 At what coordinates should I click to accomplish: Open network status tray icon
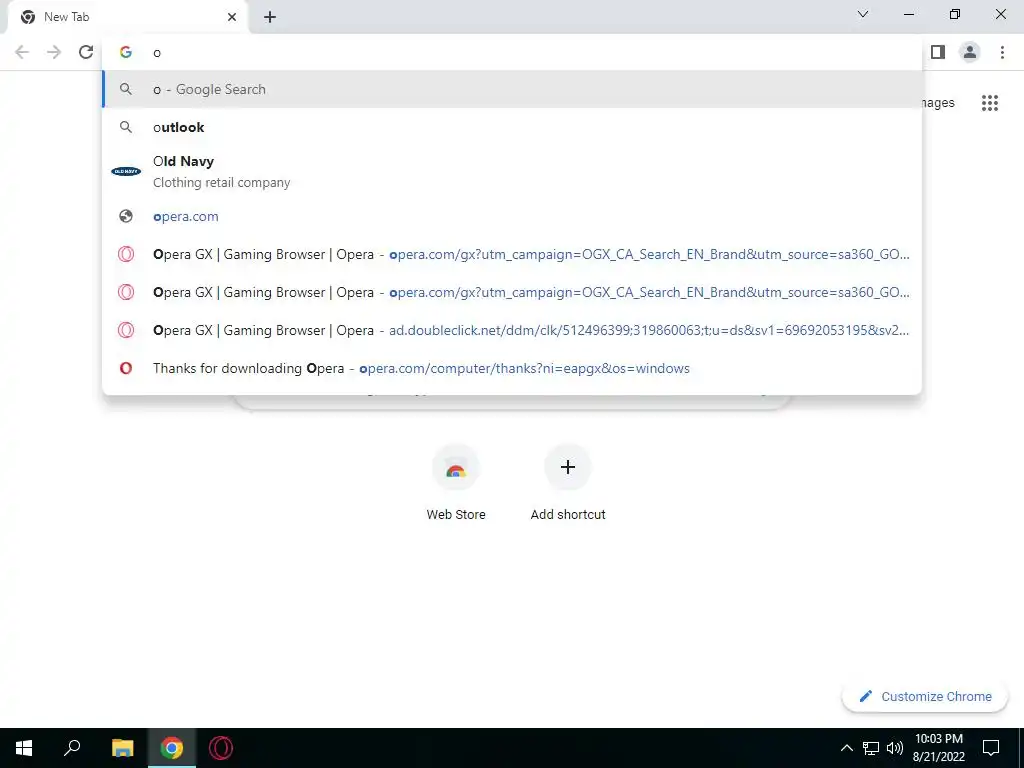point(871,748)
